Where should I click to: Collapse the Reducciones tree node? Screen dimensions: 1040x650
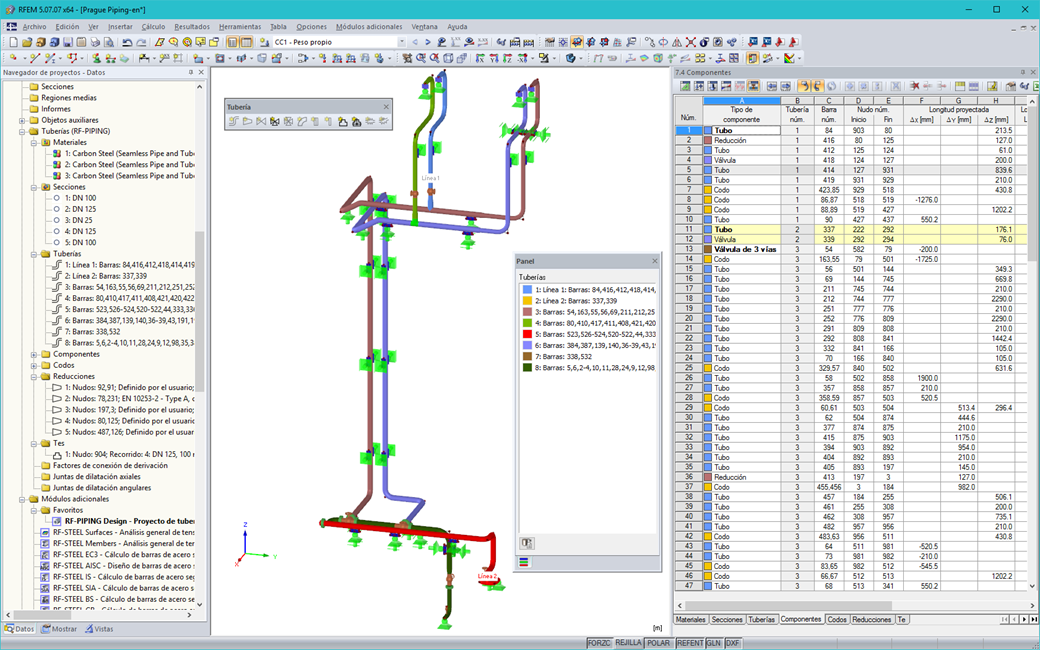pyautogui.click(x=34, y=377)
